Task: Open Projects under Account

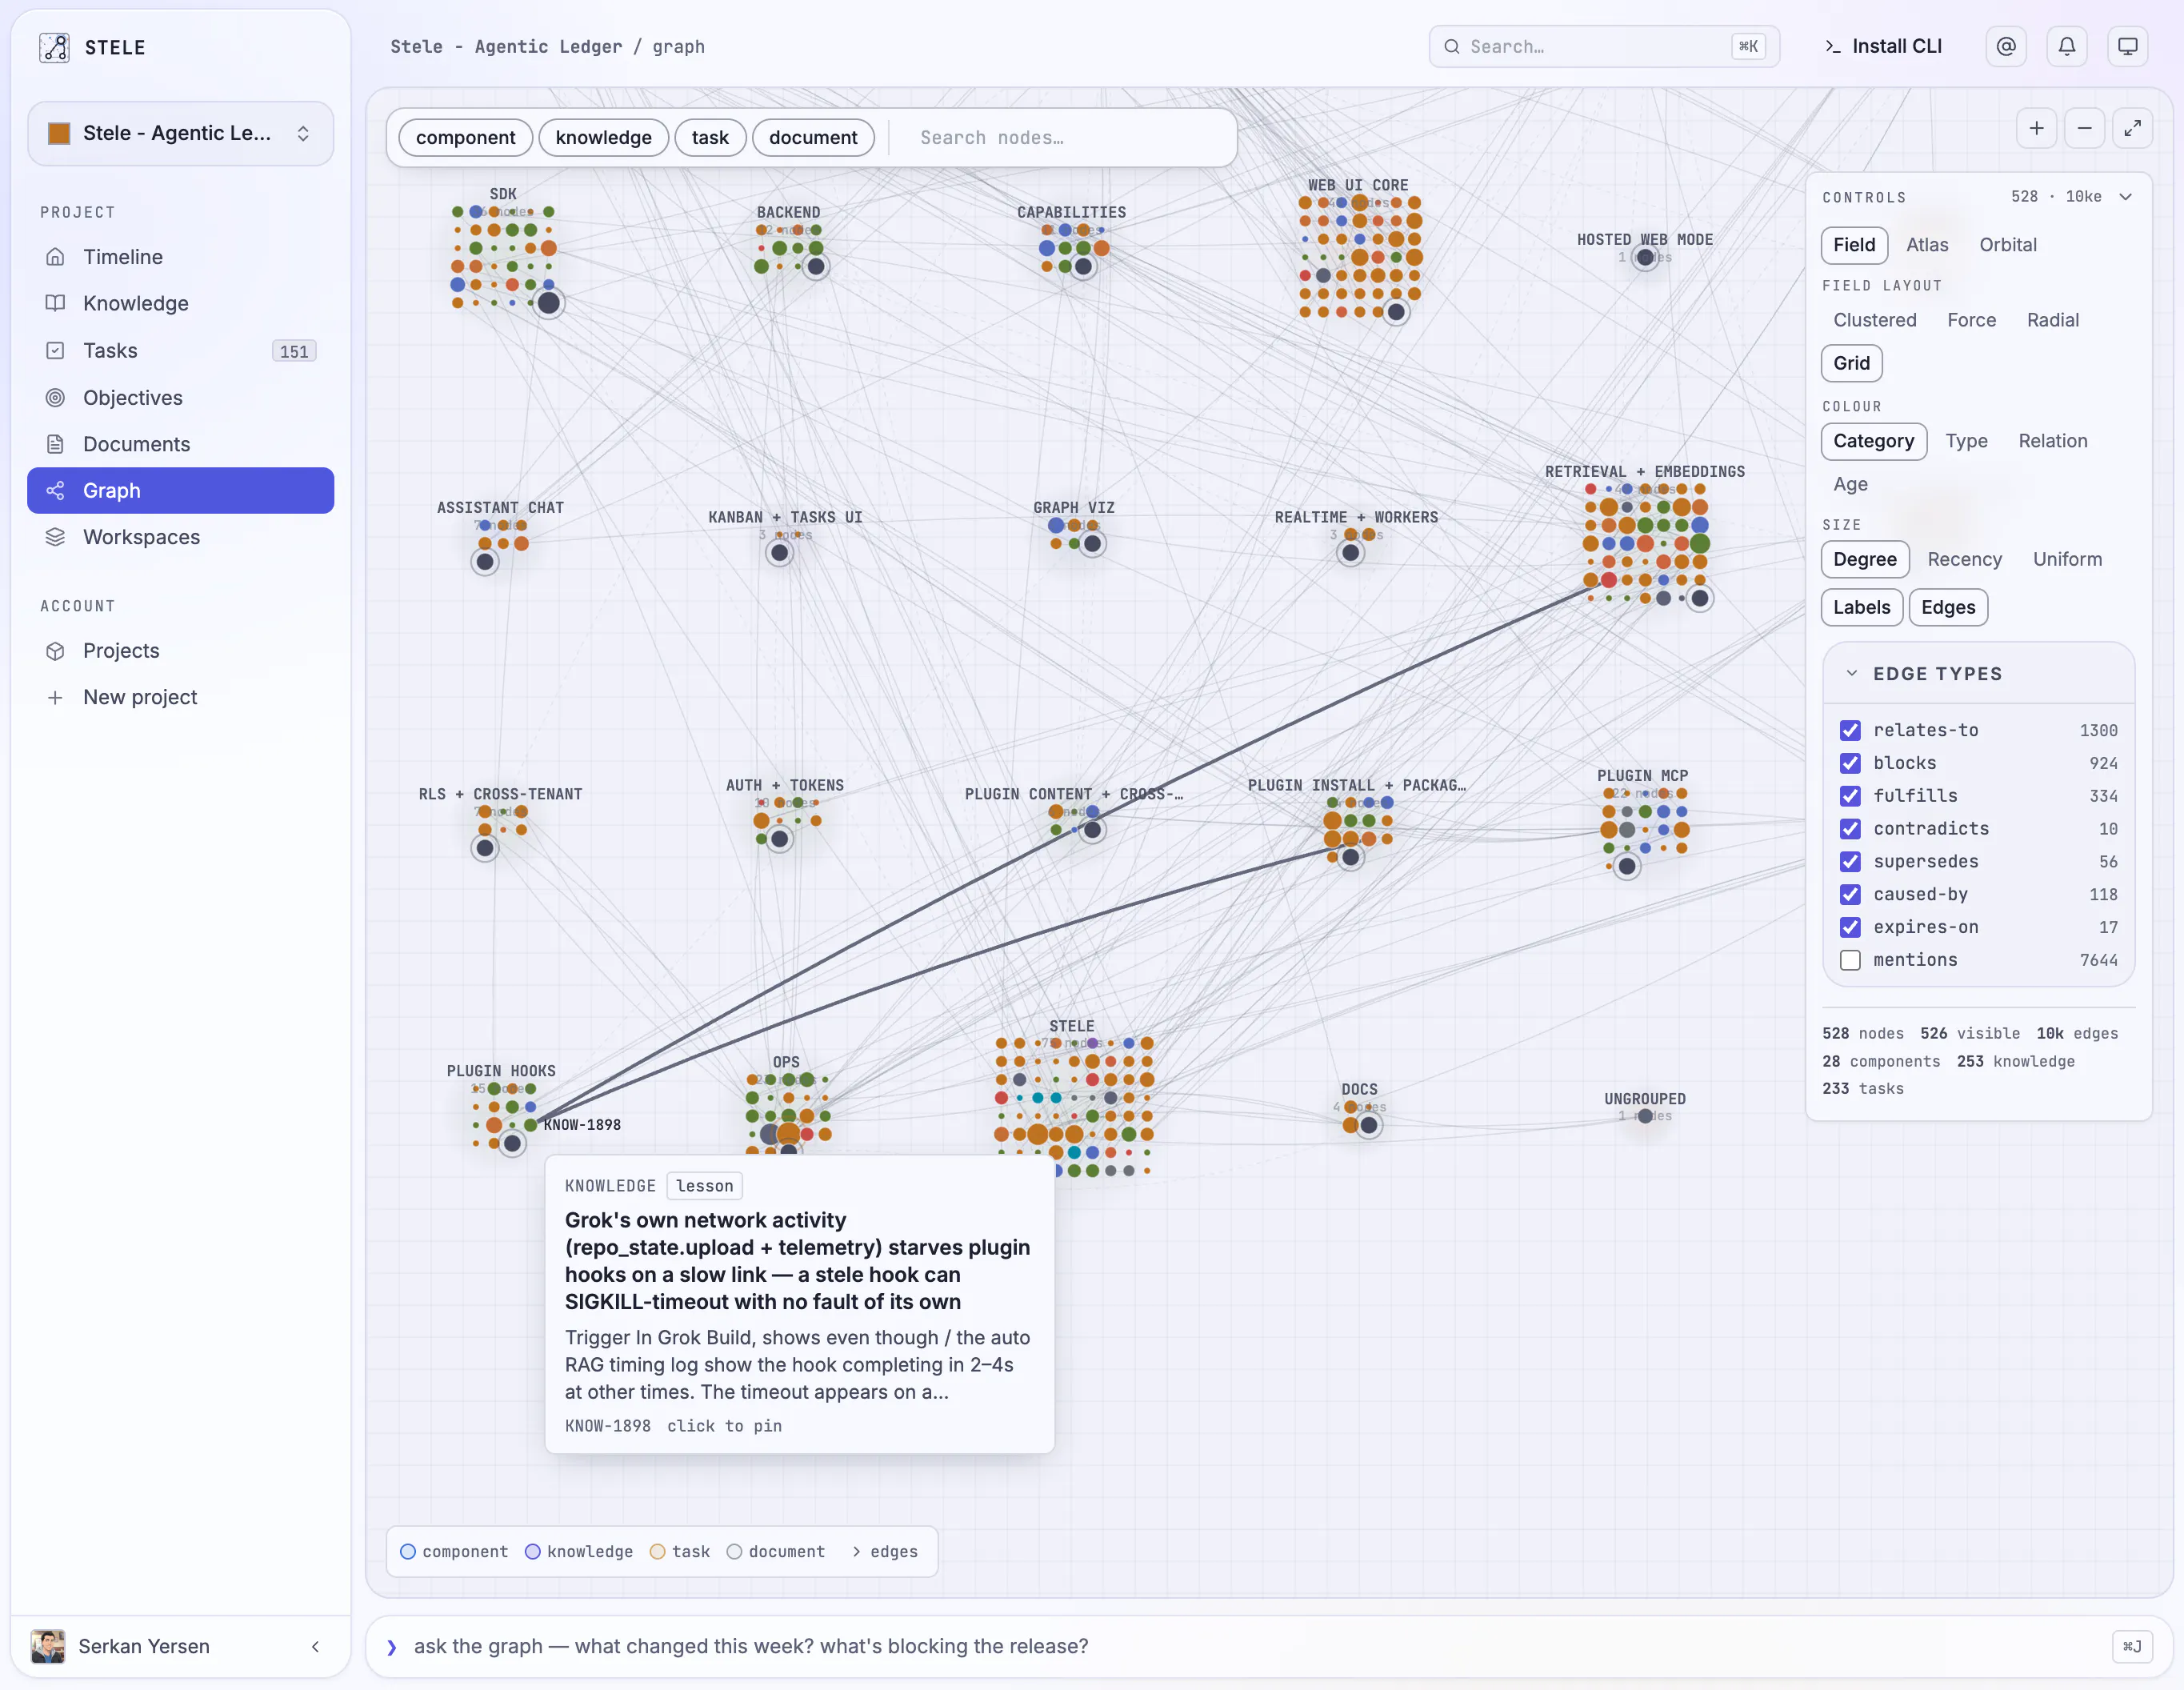Action: (180, 651)
